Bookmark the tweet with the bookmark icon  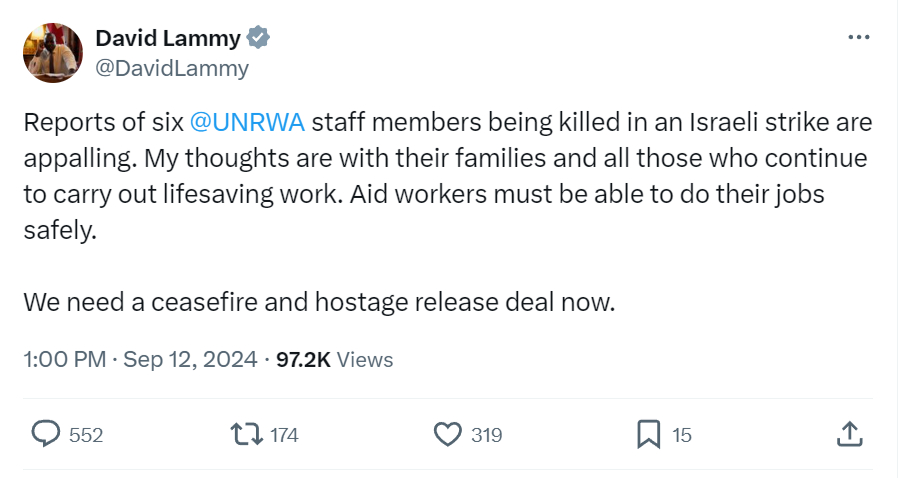click(x=648, y=434)
